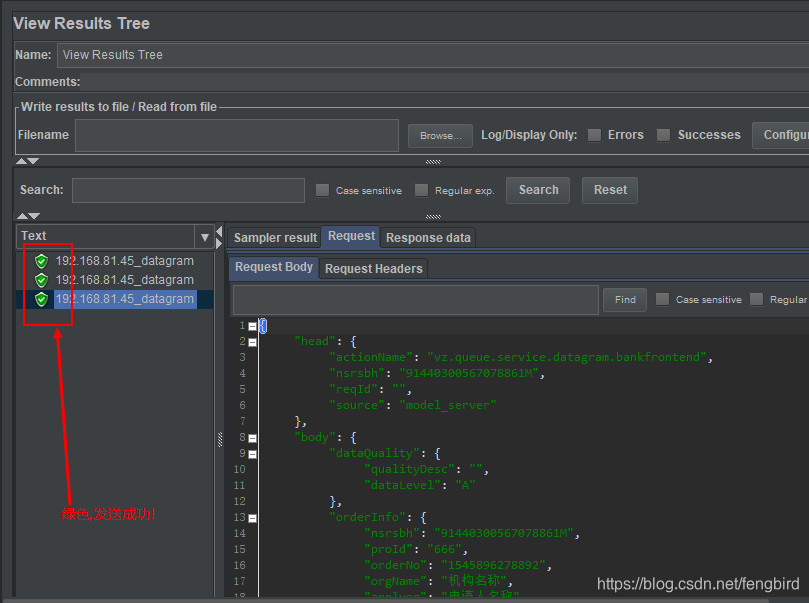Screen dimensions: 809x603
Task: Fold the "orderInfo" block
Action: pyautogui.click(x=252, y=518)
